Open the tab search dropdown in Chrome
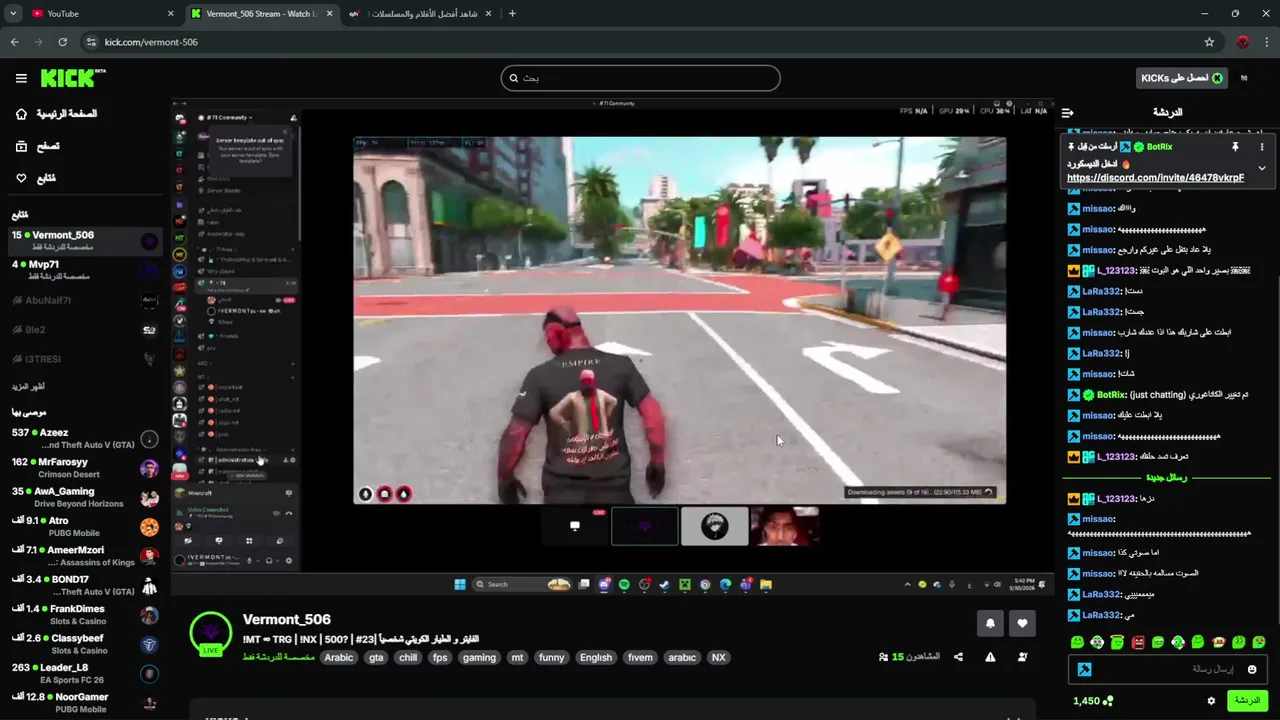This screenshot has width=1280, height=720. click(13, 14)
